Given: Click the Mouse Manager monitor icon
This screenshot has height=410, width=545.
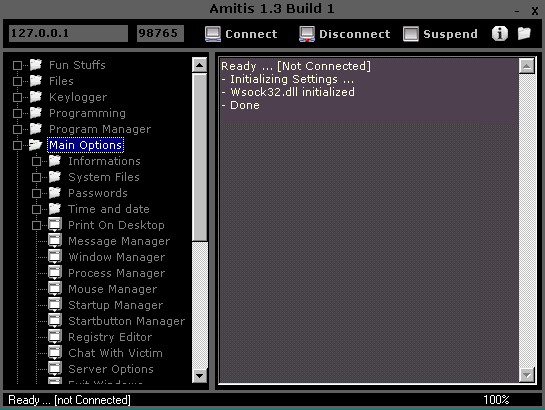Looking at the screenshot, I should pos(55,289).
